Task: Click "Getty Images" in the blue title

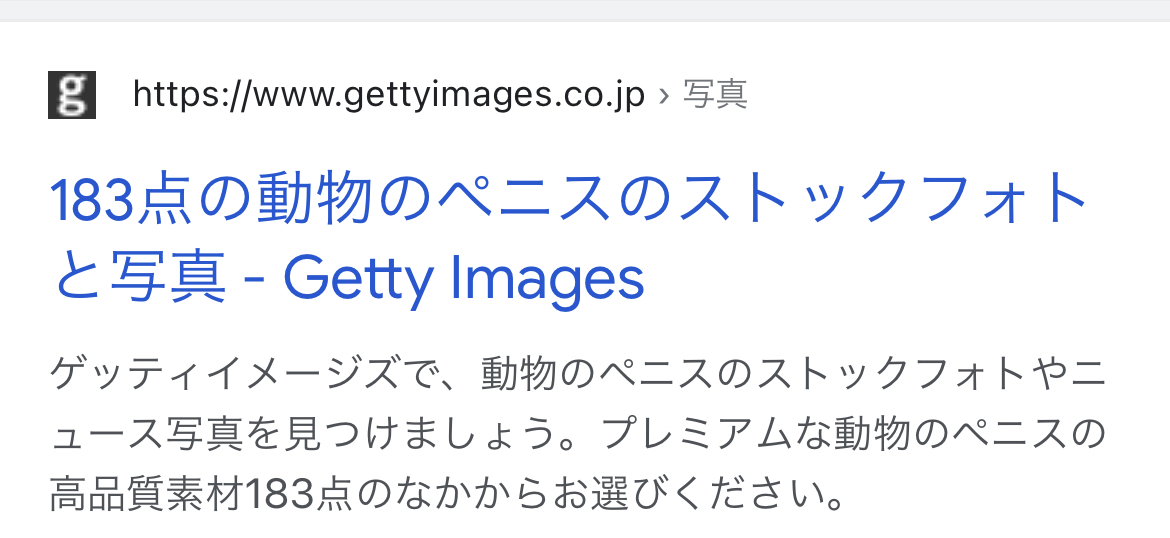Action: pos(463,278)
